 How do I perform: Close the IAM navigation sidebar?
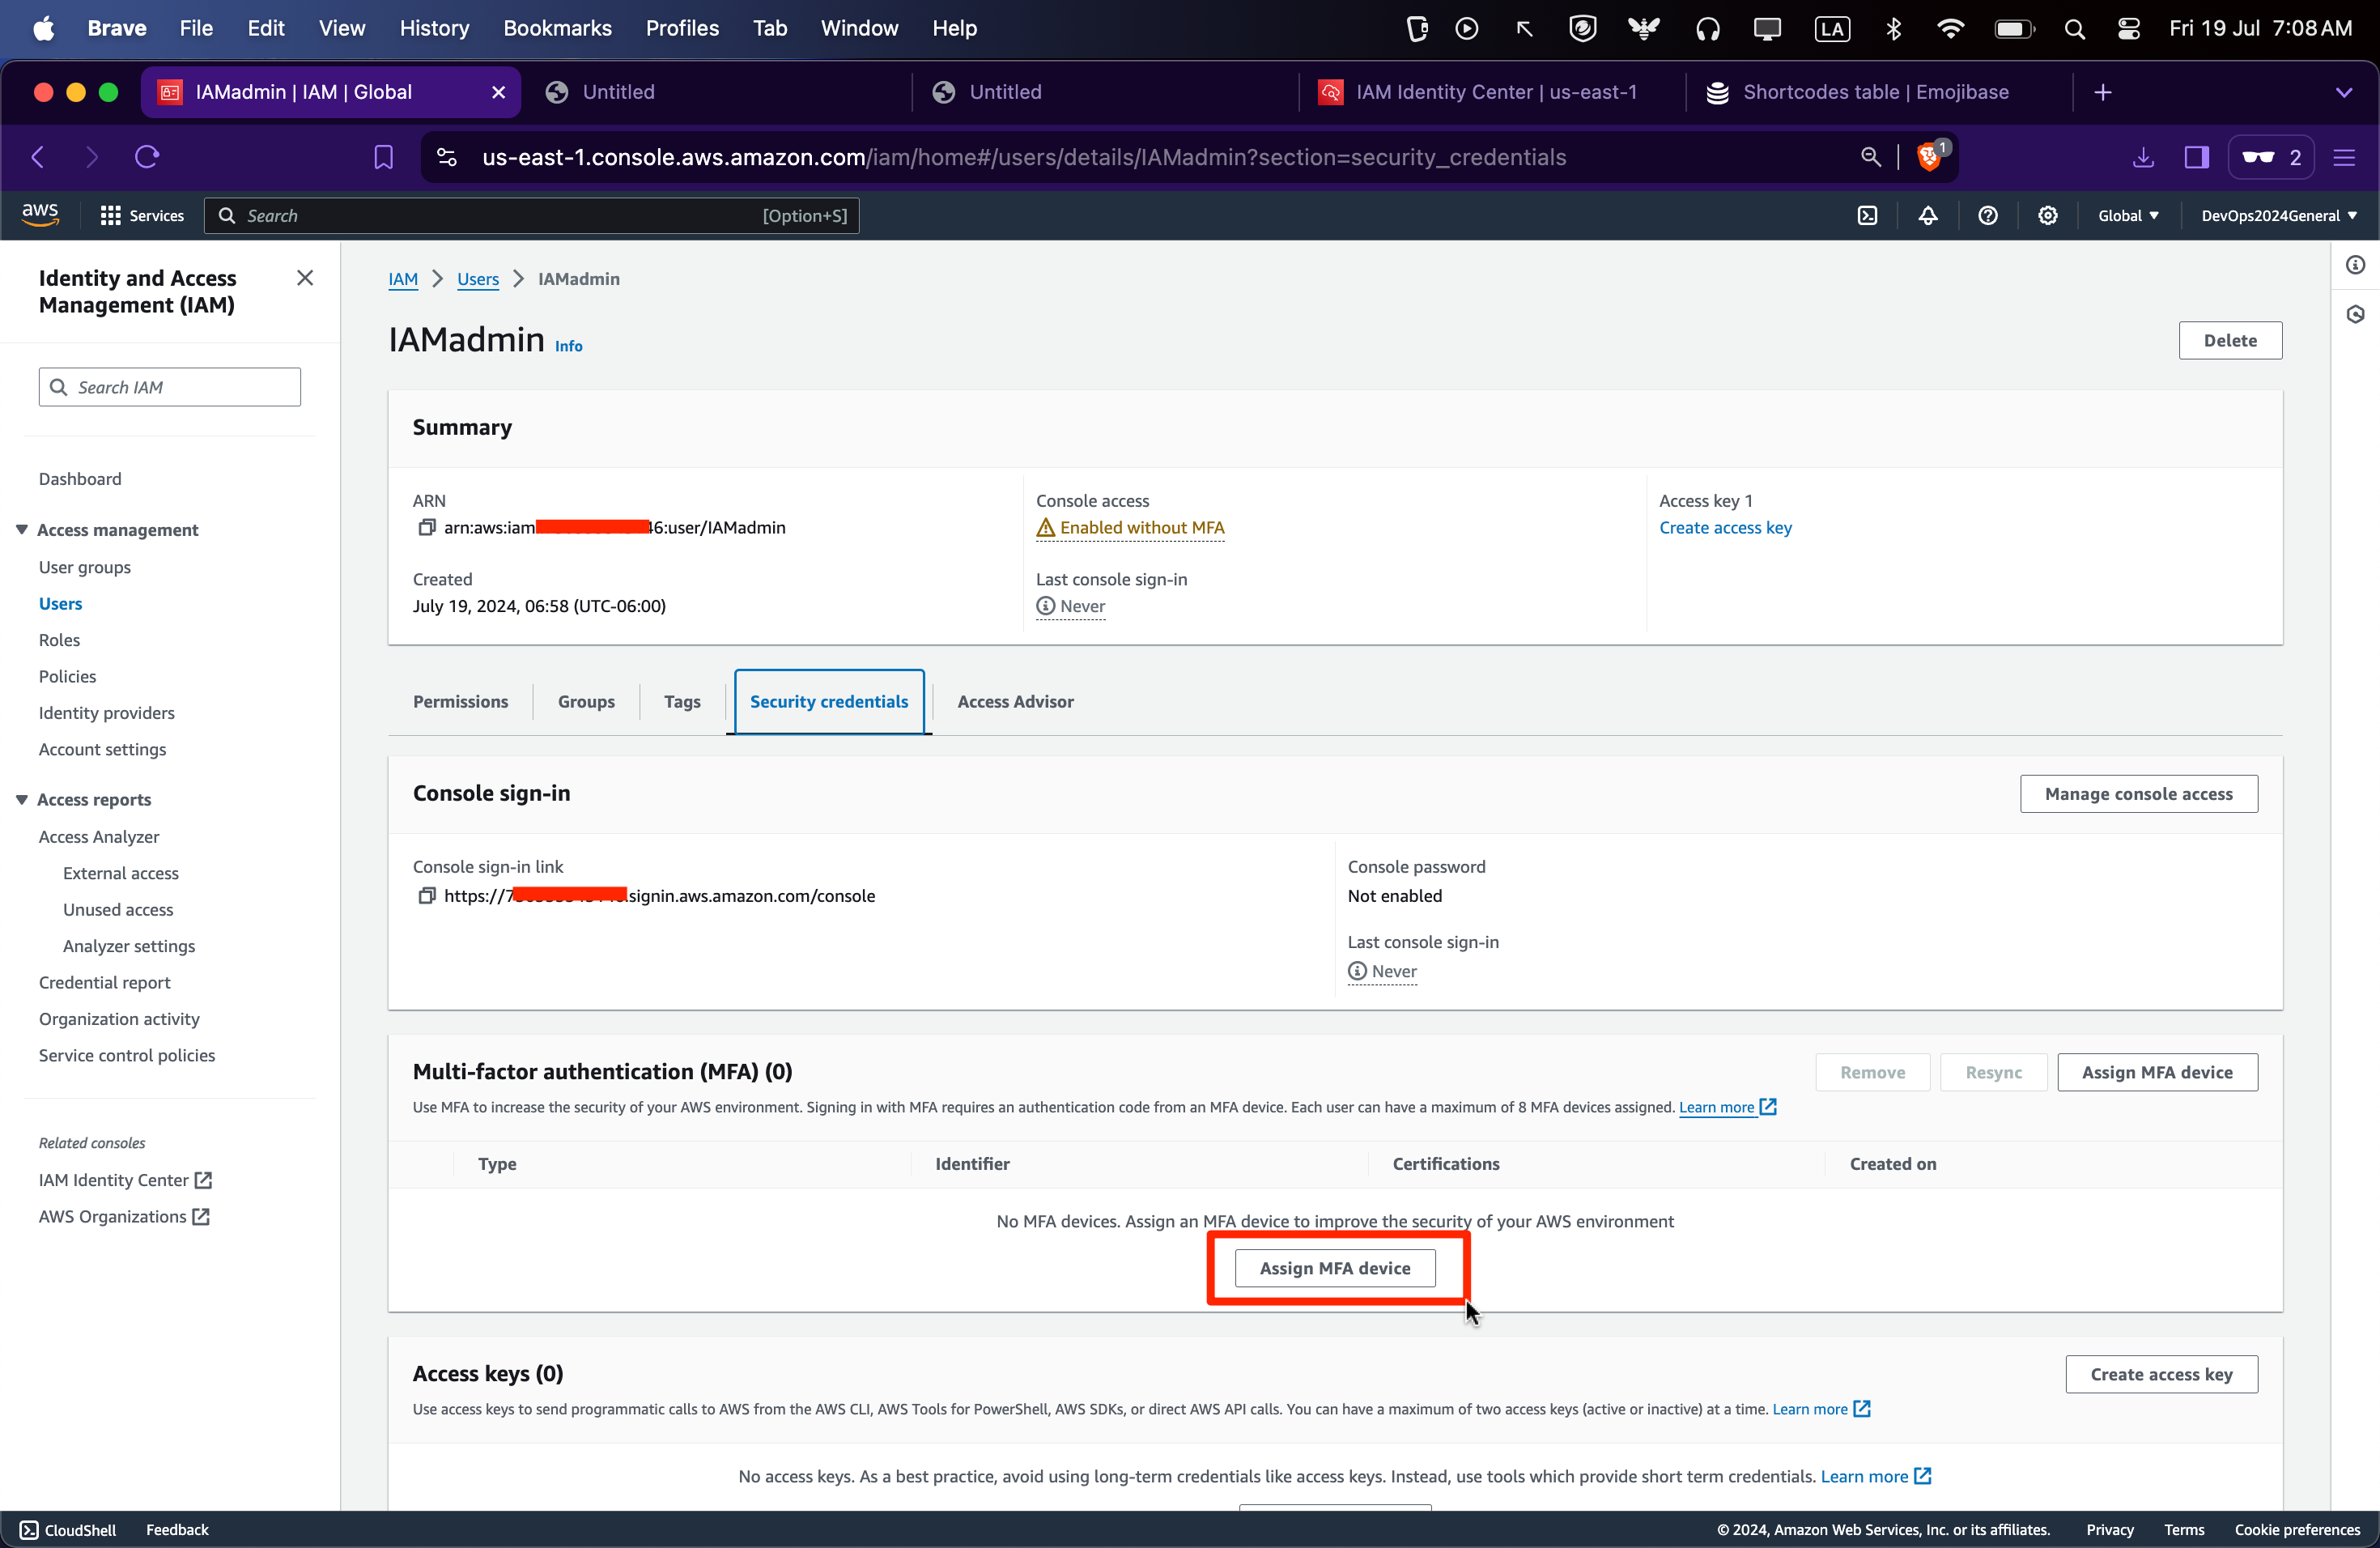[x=305, y=278]
